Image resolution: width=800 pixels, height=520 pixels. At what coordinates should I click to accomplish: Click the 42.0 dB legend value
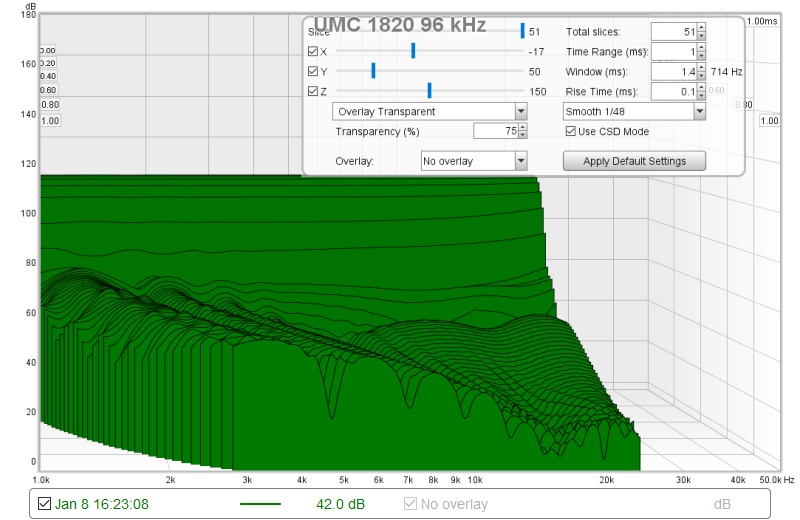(340, 504)
